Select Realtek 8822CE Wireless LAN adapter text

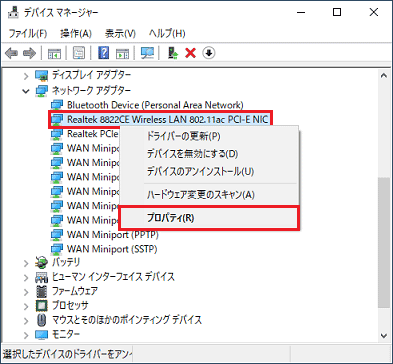point(168,119)
